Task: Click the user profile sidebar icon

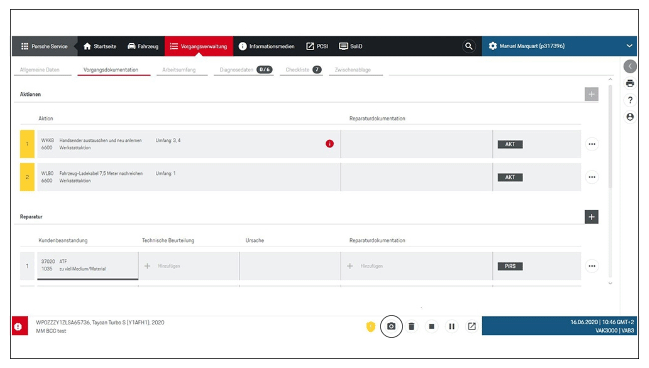Action: click(630, 117)
